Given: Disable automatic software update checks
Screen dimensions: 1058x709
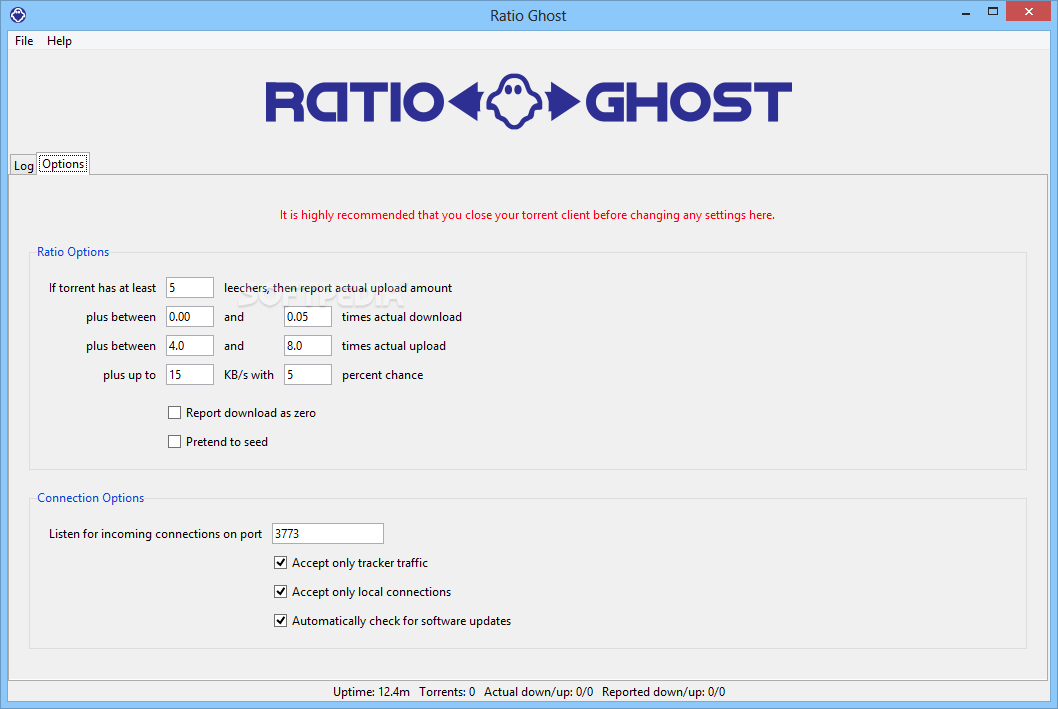Looking at the screenshot, I should coord(281,620).
